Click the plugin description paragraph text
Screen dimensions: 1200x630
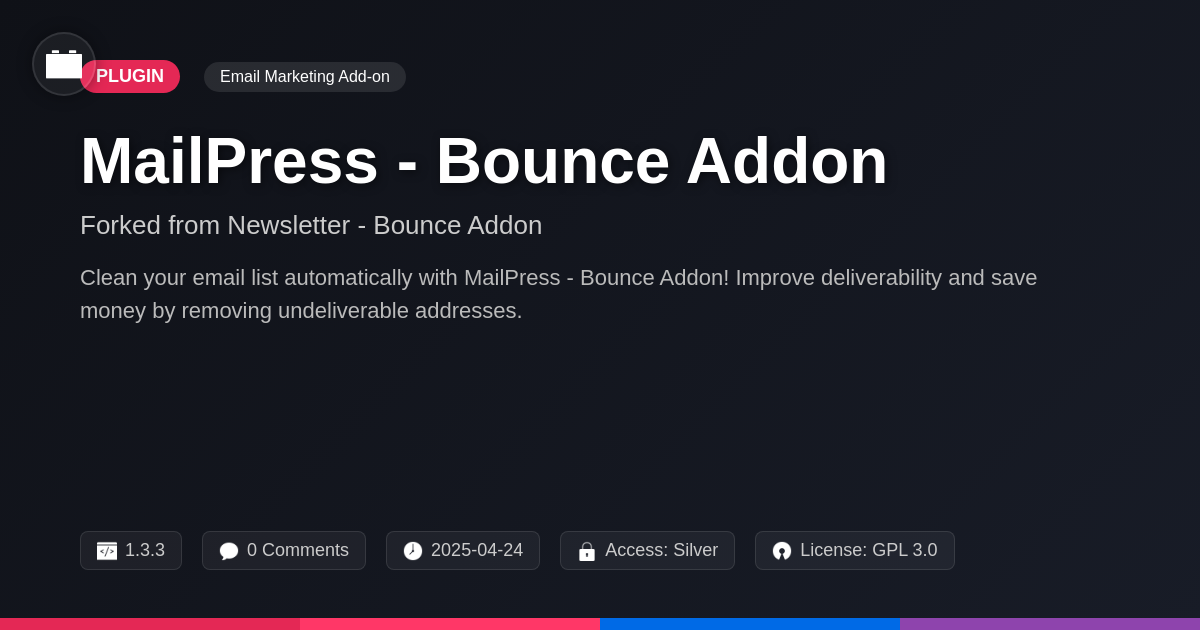click(559, 294)
